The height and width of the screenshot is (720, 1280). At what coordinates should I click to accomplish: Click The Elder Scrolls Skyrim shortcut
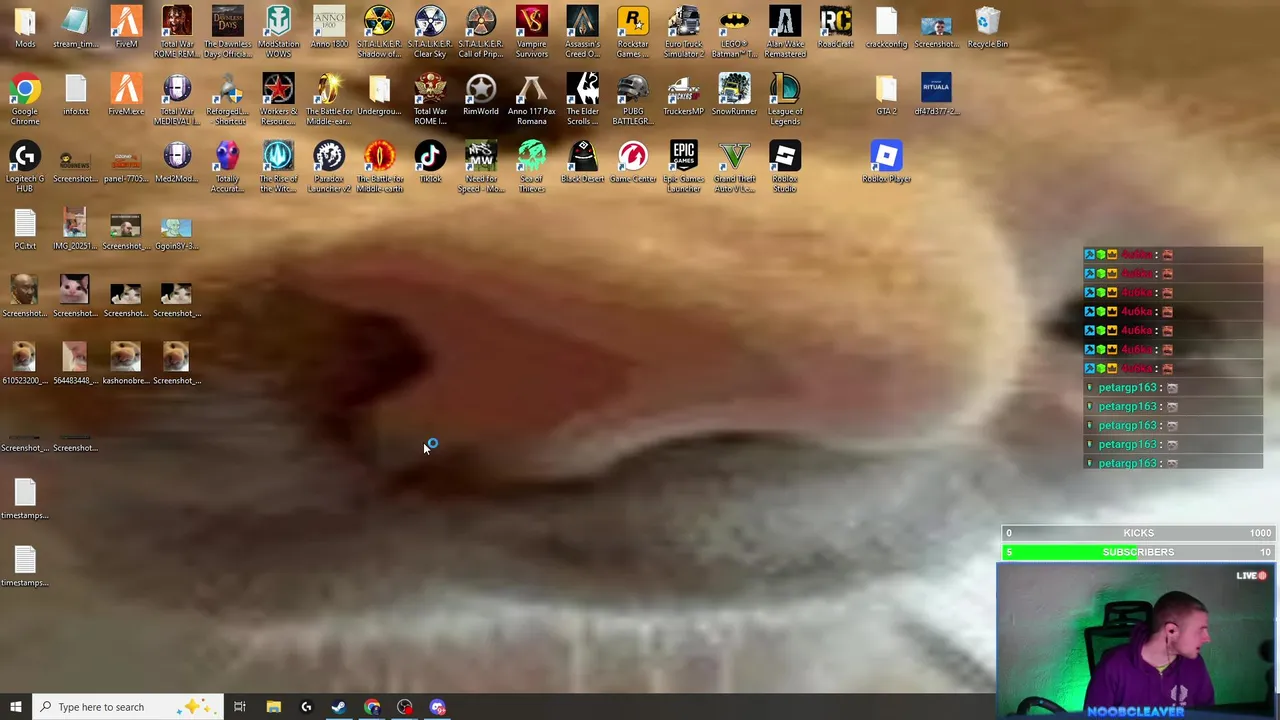point(582,100)
